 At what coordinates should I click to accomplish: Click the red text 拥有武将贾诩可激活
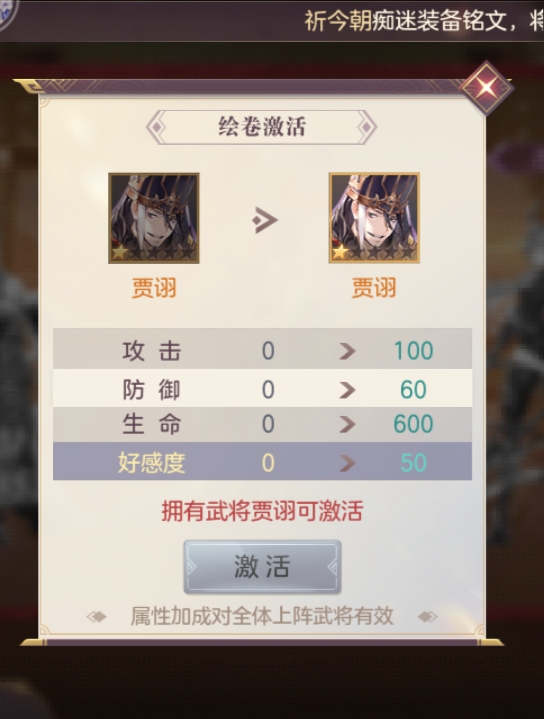(262, 511)
